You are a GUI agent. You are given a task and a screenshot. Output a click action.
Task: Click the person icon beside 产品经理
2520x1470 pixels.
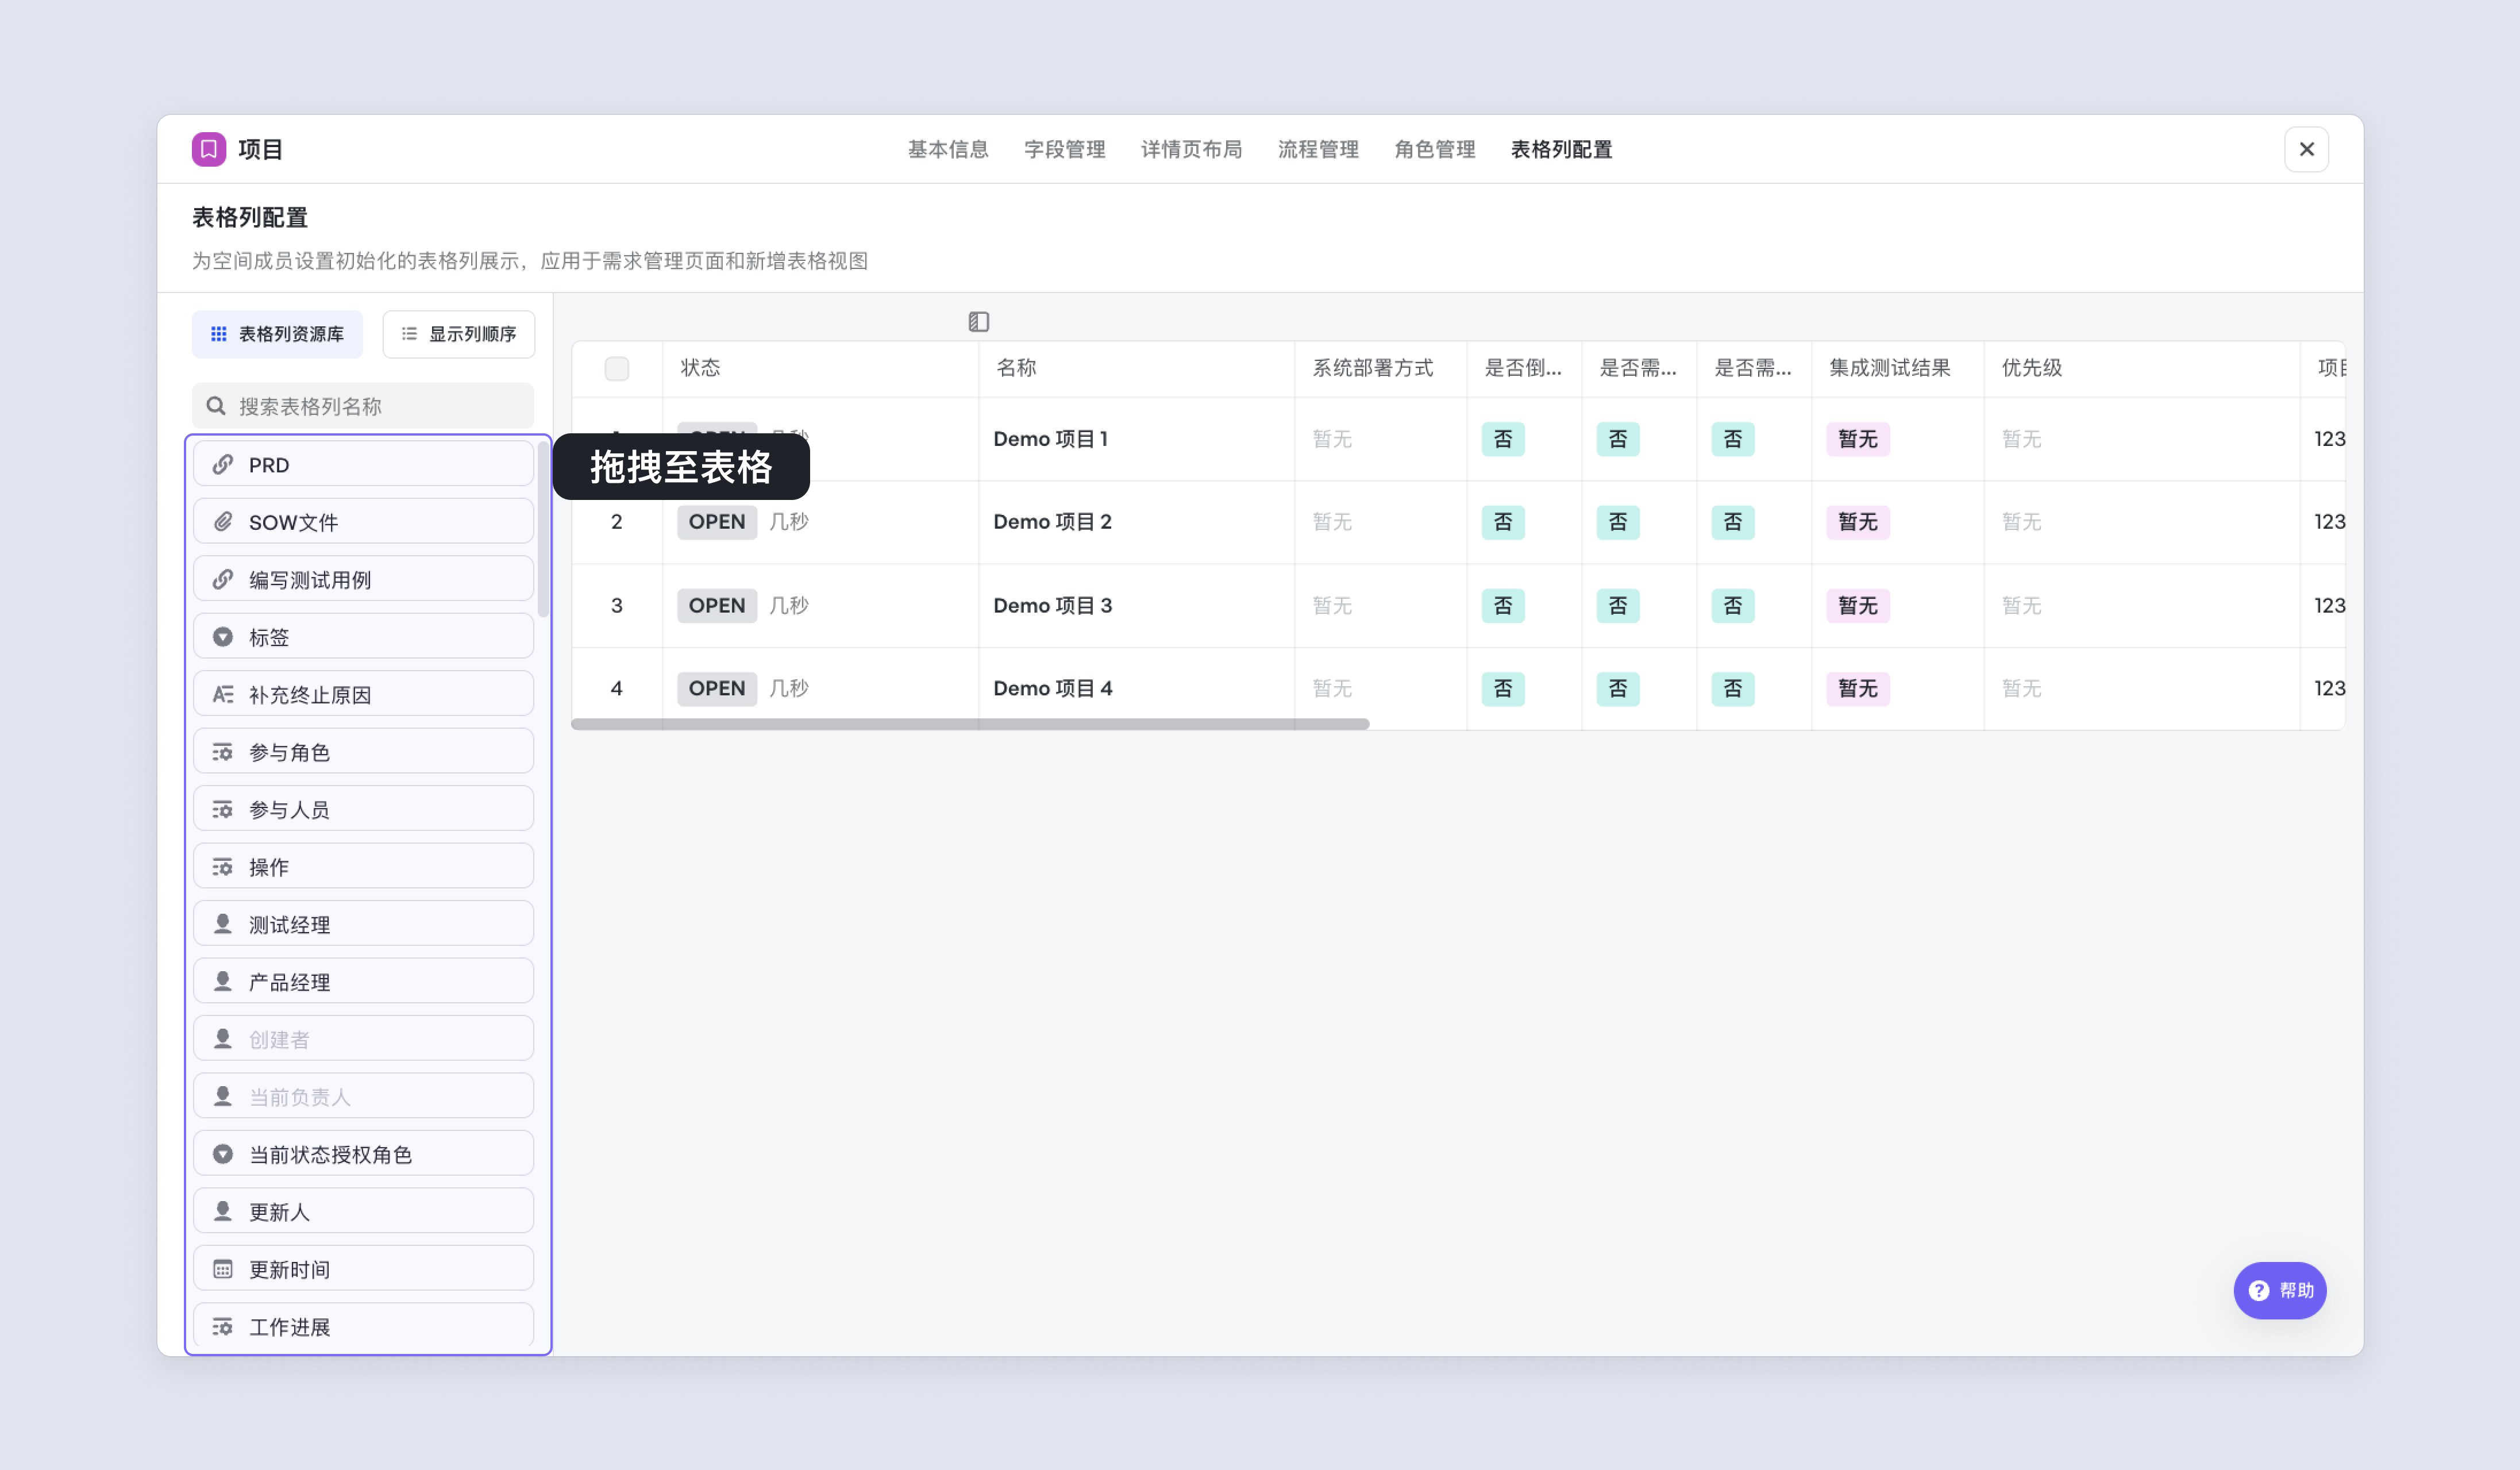click(223, 982)
